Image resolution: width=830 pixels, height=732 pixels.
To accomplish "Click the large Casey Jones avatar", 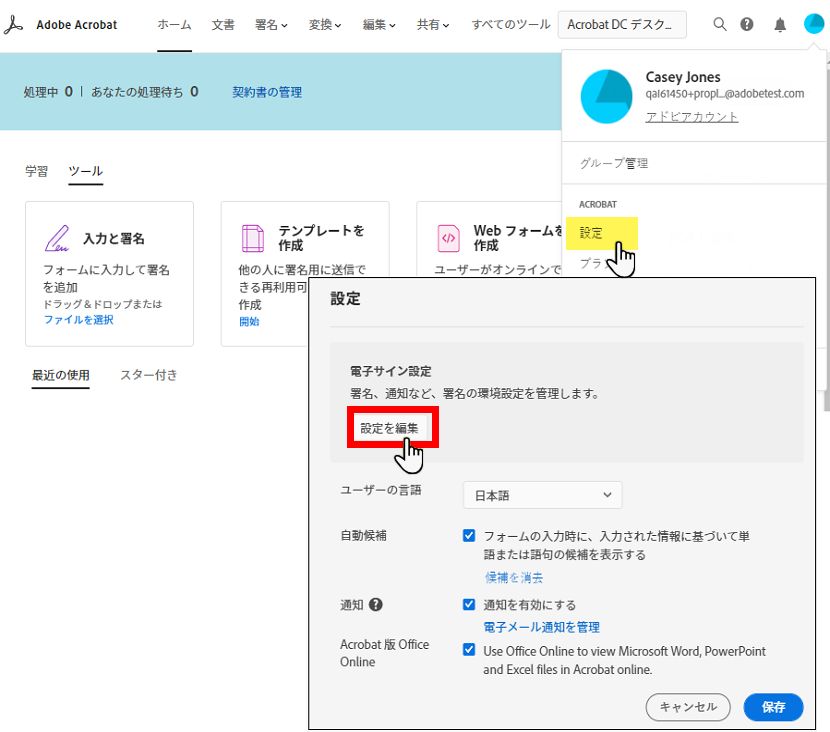I will (606, 96).
